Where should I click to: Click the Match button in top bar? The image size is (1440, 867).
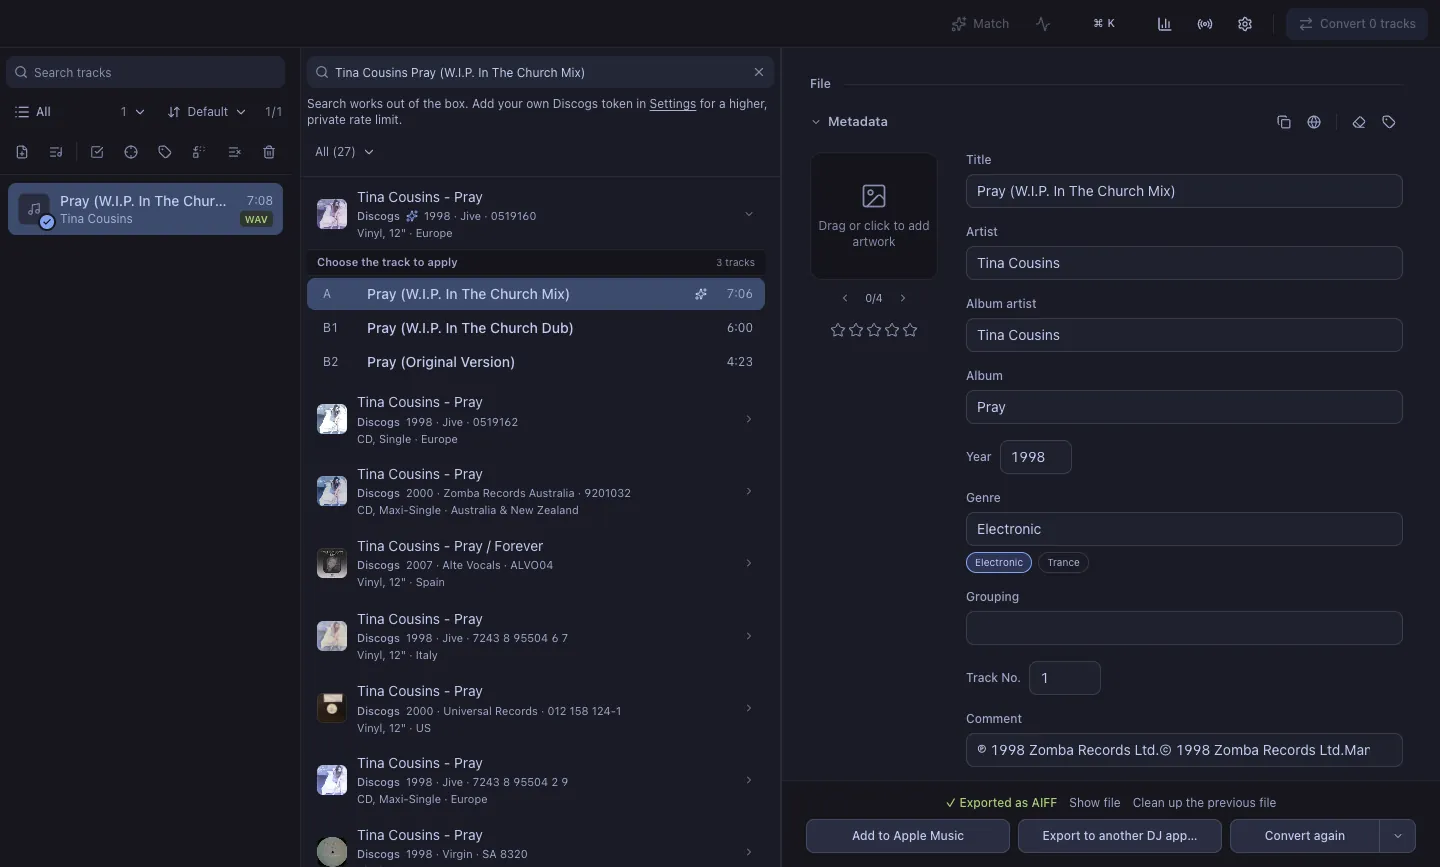click(980, 24)
